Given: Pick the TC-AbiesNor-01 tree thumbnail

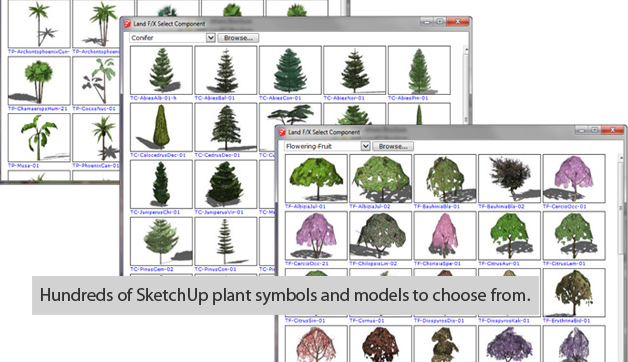Looking at the screenshot, I should click(355, 70).
